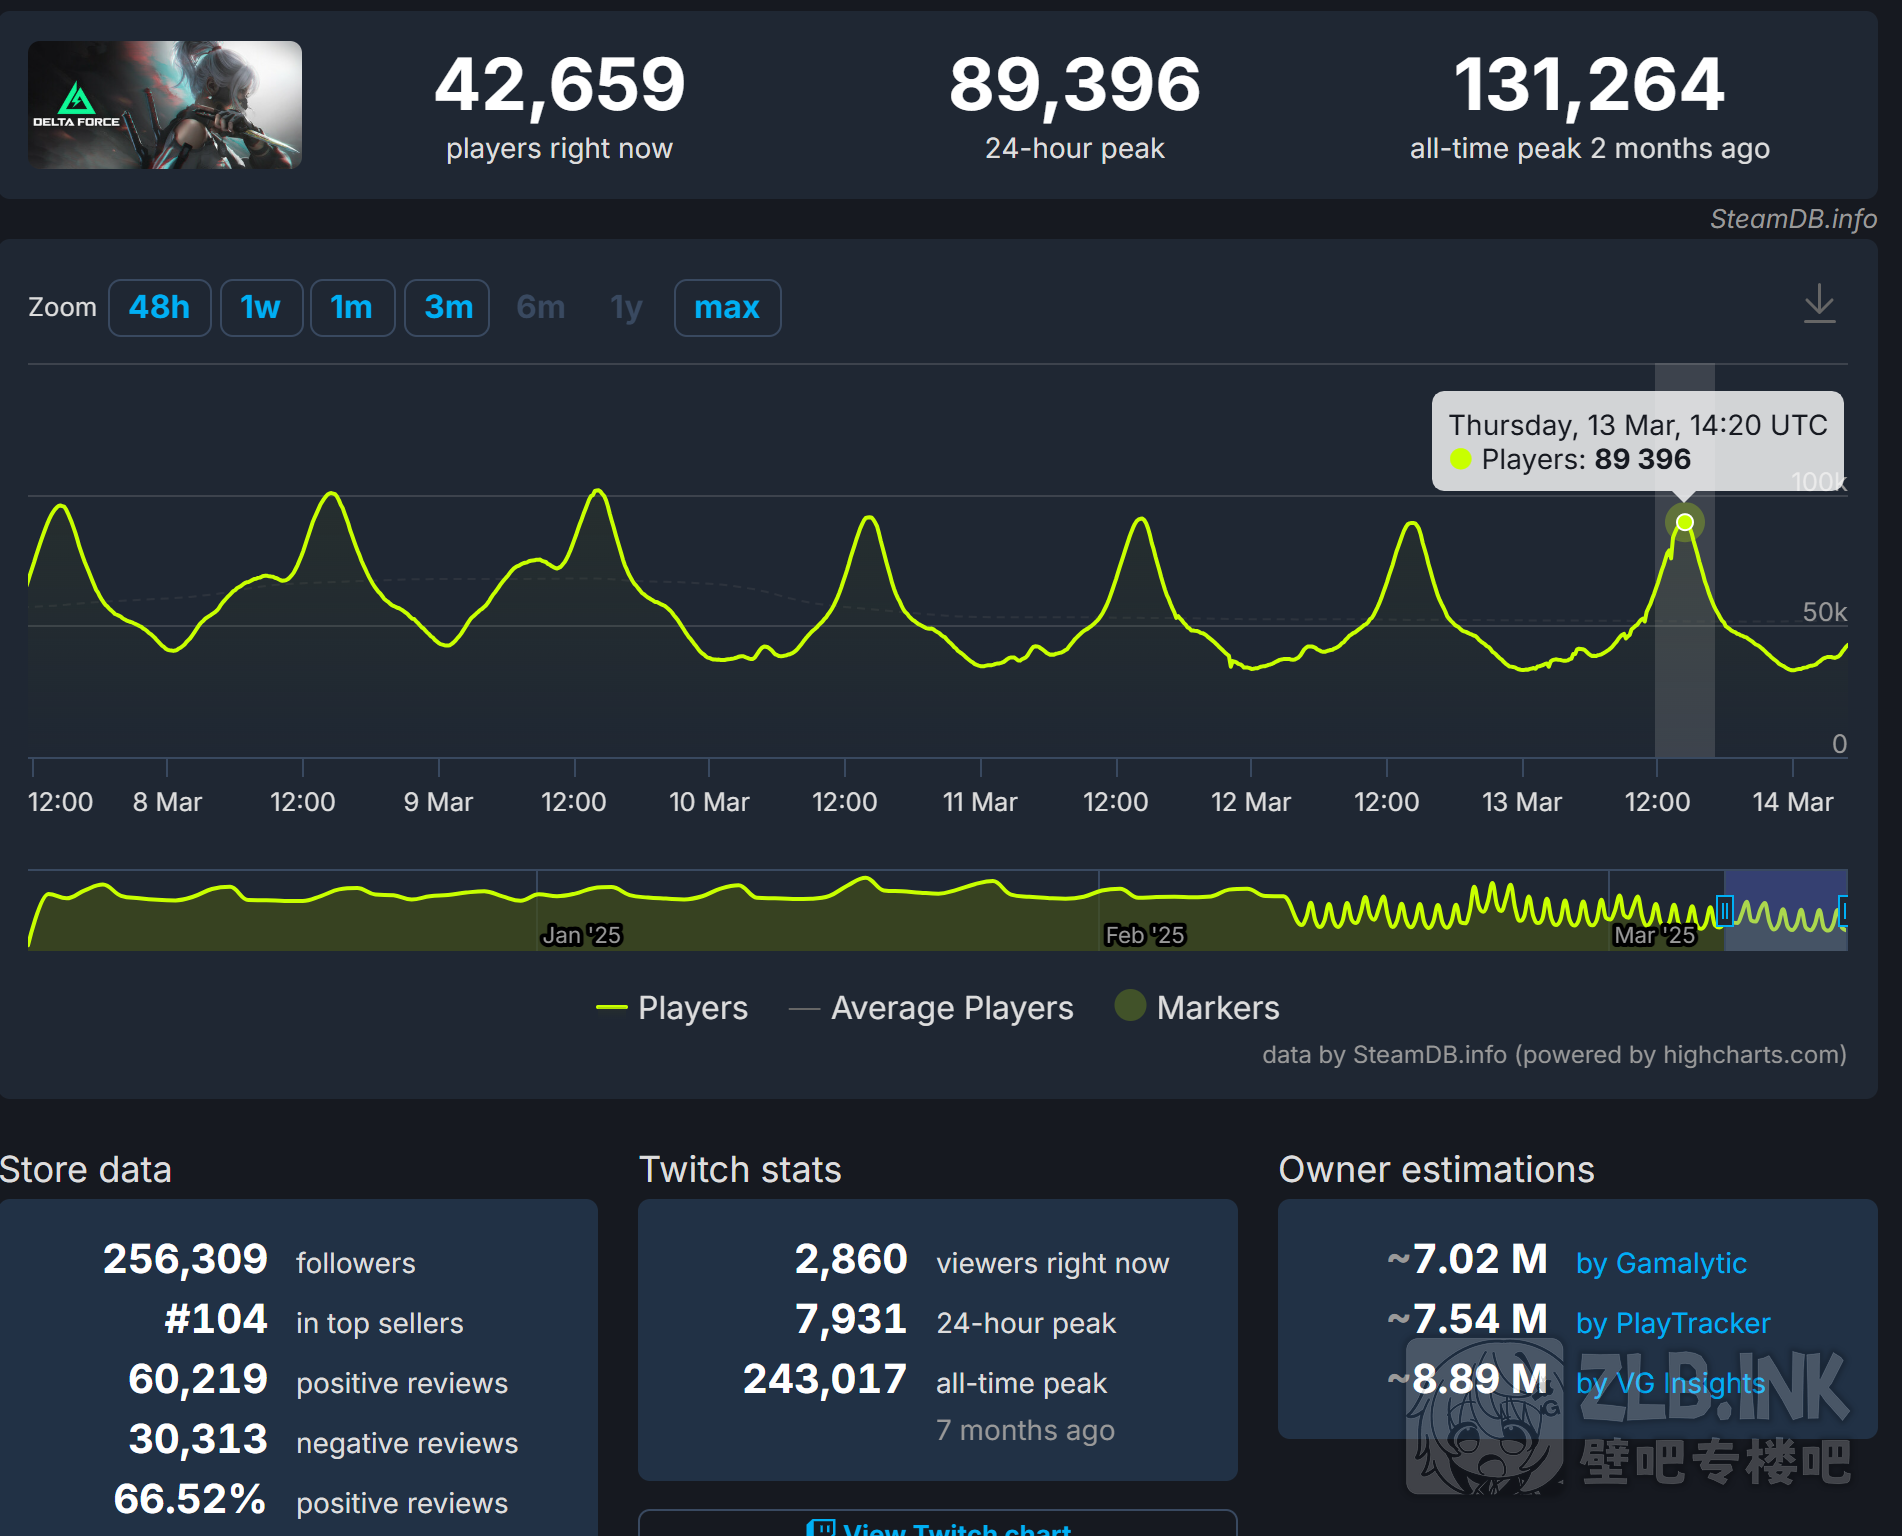Viewport: 1902px width, 1536px height.
Task: Select the 3m zoom range
Action: coord(447,308)
